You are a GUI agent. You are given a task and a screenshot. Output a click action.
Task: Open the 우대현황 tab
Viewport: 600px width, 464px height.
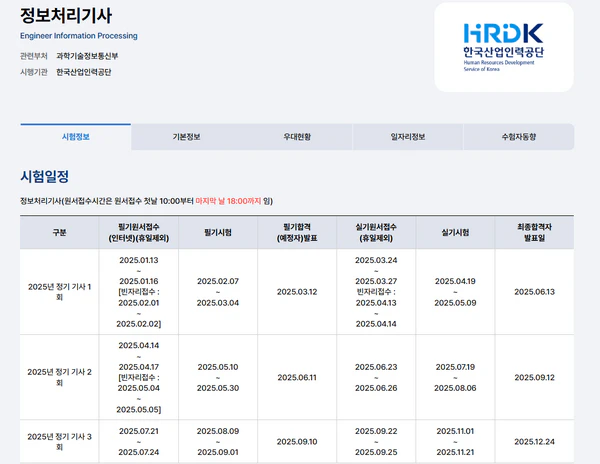[297, 137]
